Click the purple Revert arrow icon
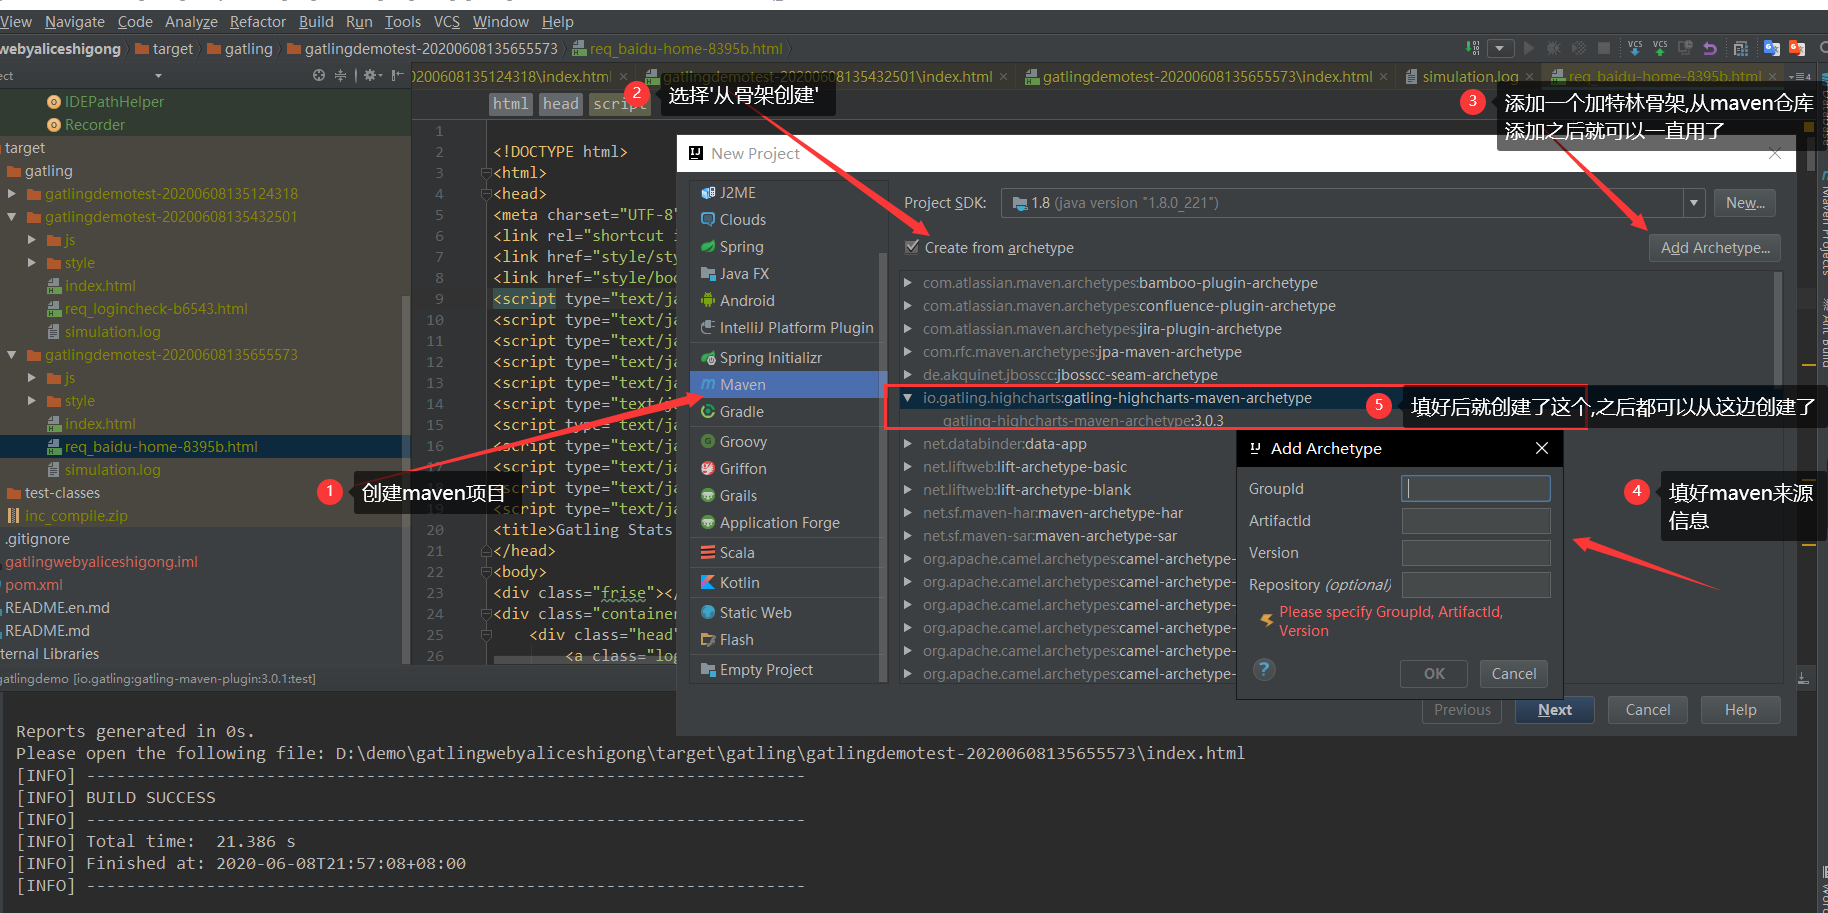1828x913 pixels. [x=1710, y=48]
